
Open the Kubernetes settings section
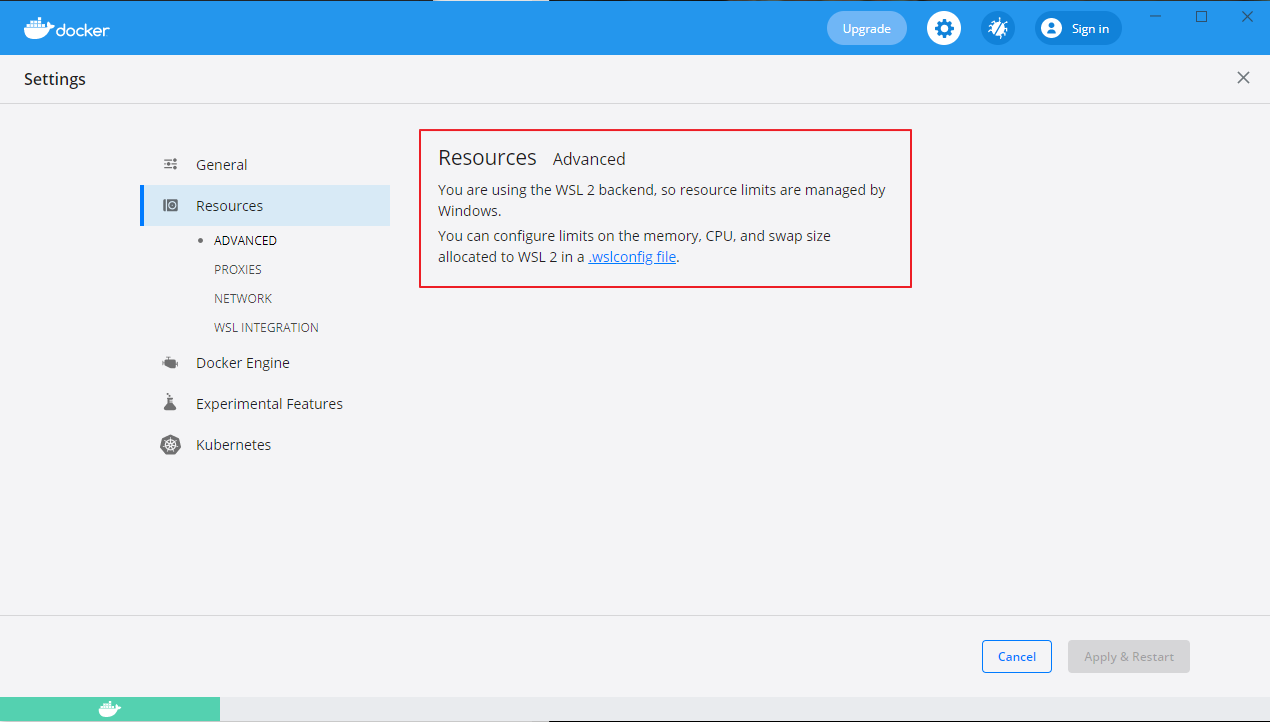(x=233, y=445)
